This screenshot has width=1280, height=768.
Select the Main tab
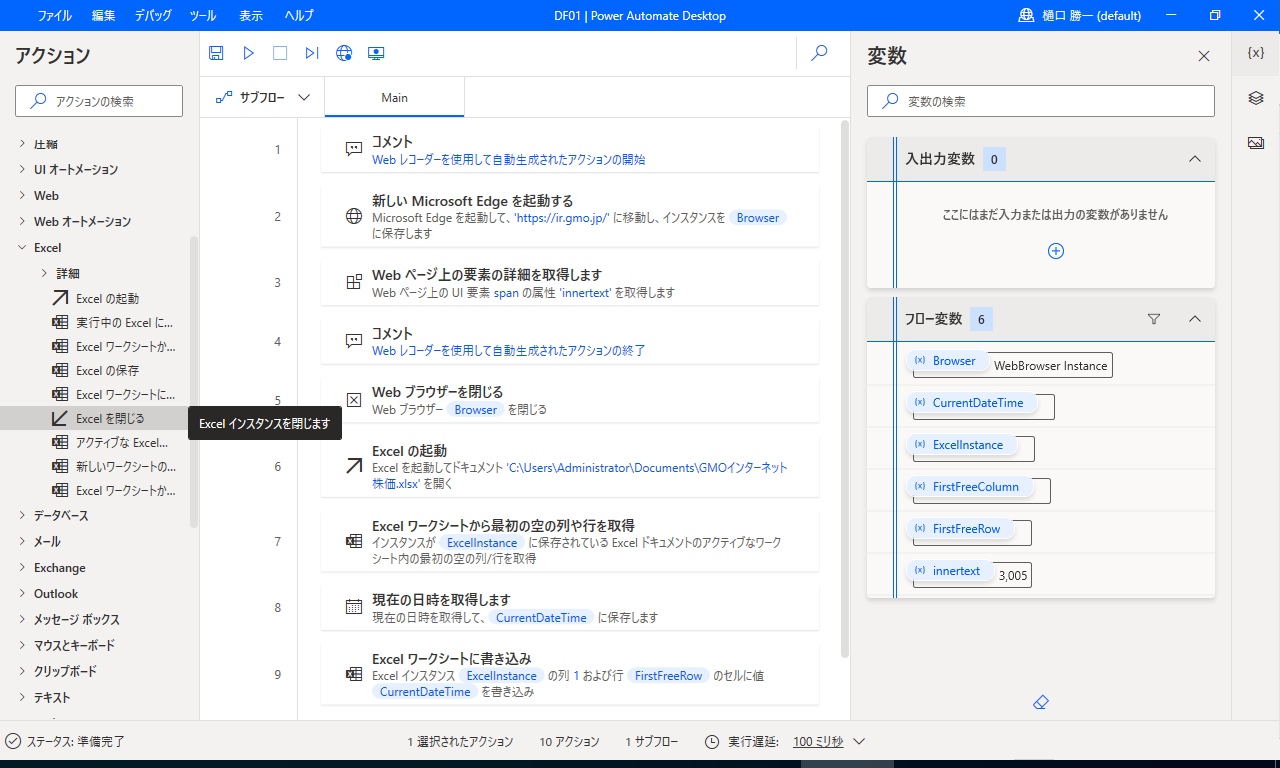coord(394,98)
